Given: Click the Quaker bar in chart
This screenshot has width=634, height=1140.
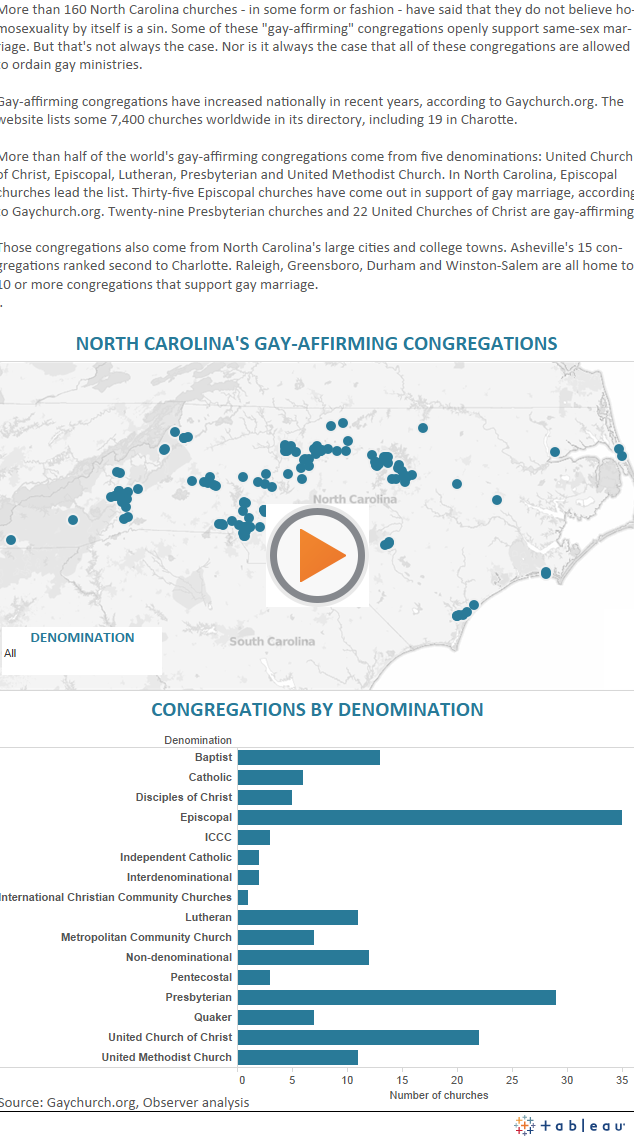Looking at the screenshot, I should click(275, 1017).
